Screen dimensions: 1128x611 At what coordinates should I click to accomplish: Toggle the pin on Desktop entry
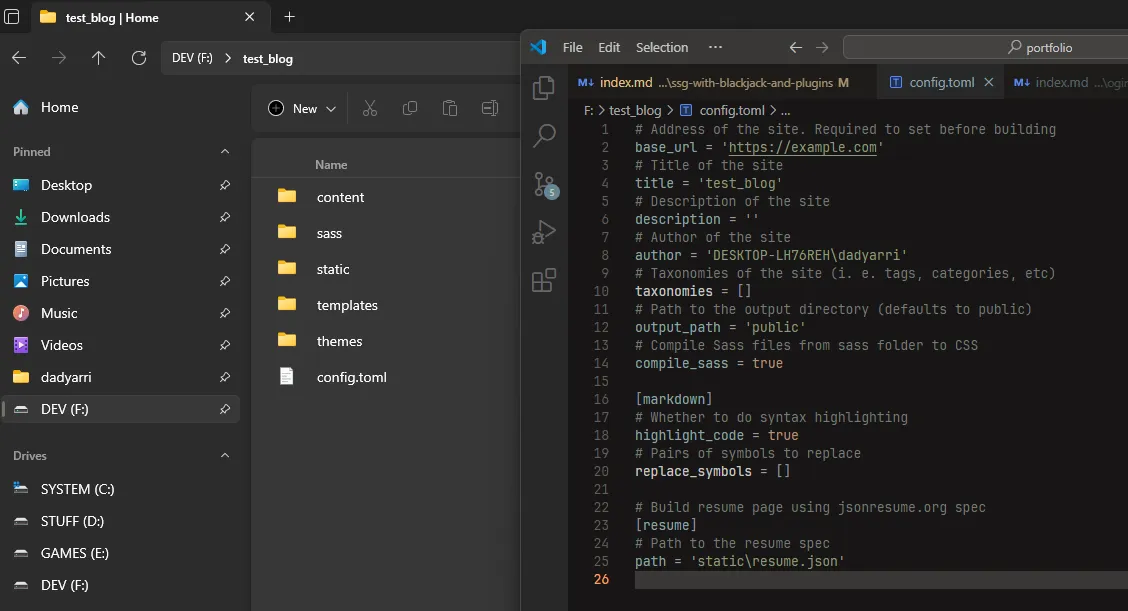(225, 185)
